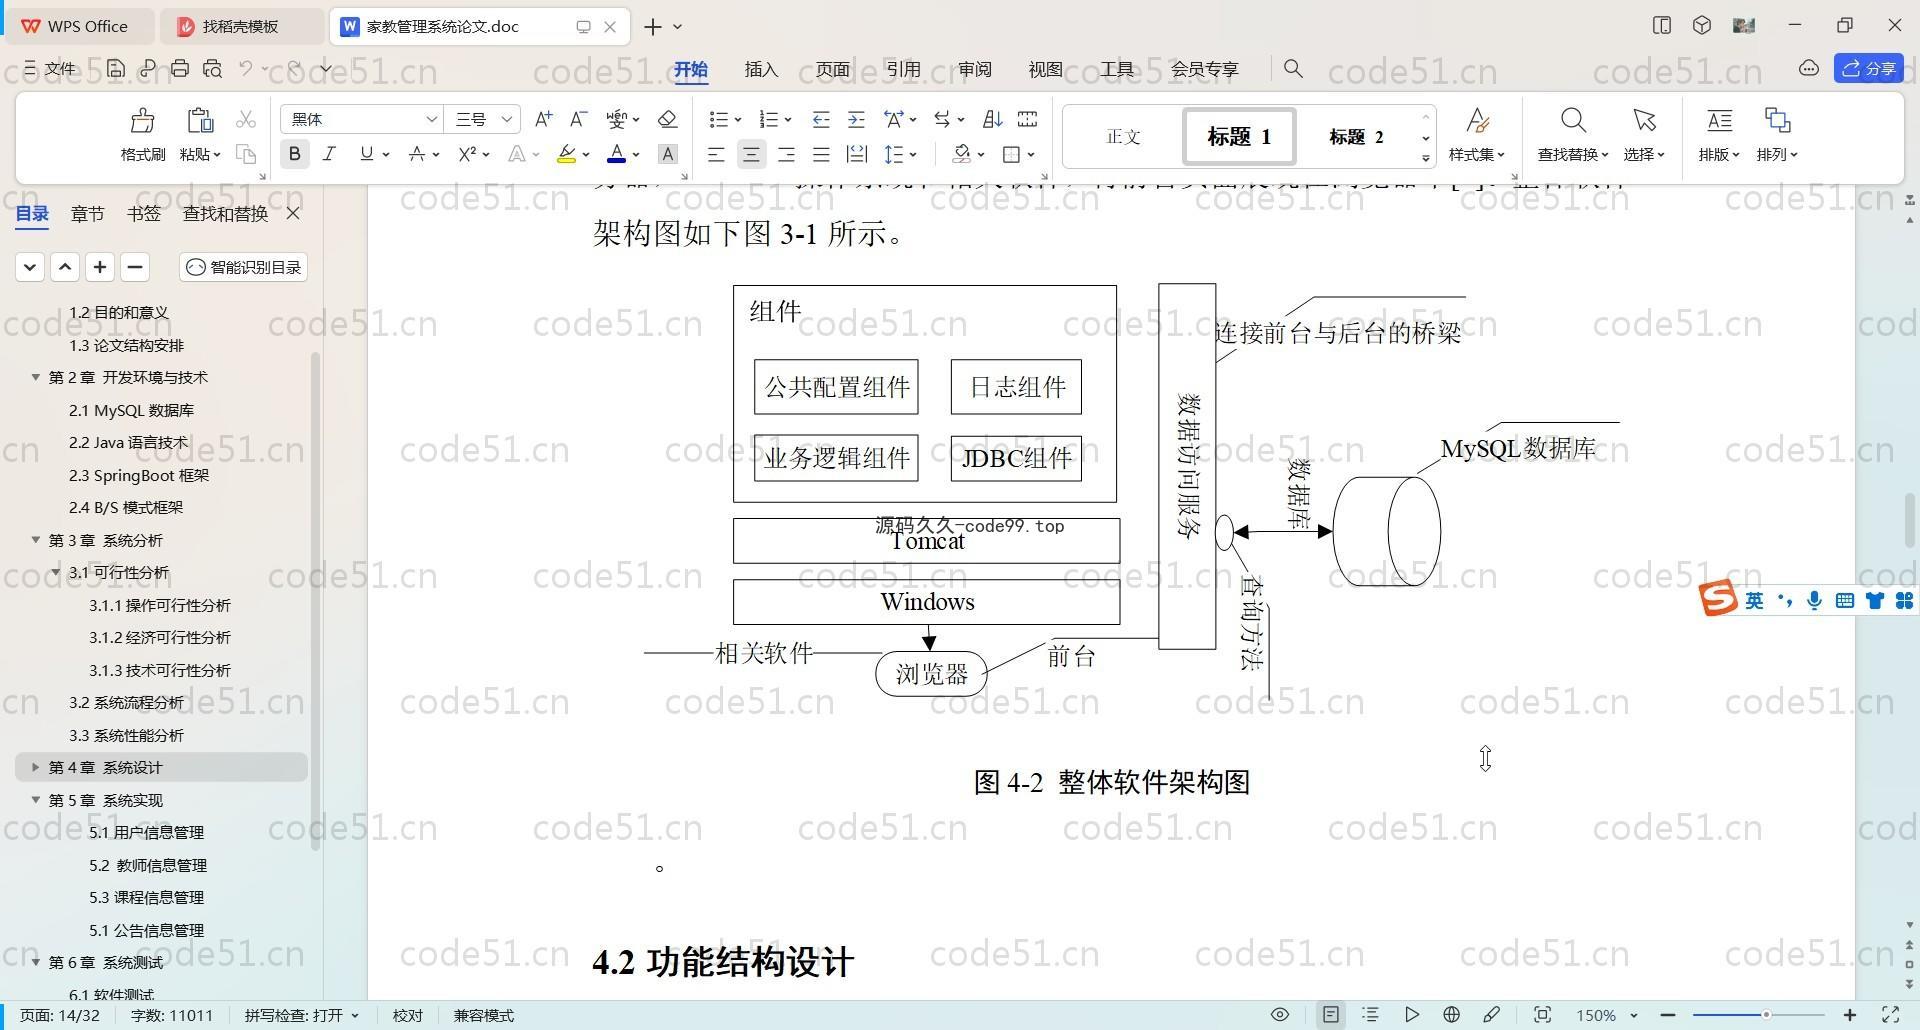Toggle Italic formatting
This screenshot has width=1920, height=1030.
click(x=329, y=154)
